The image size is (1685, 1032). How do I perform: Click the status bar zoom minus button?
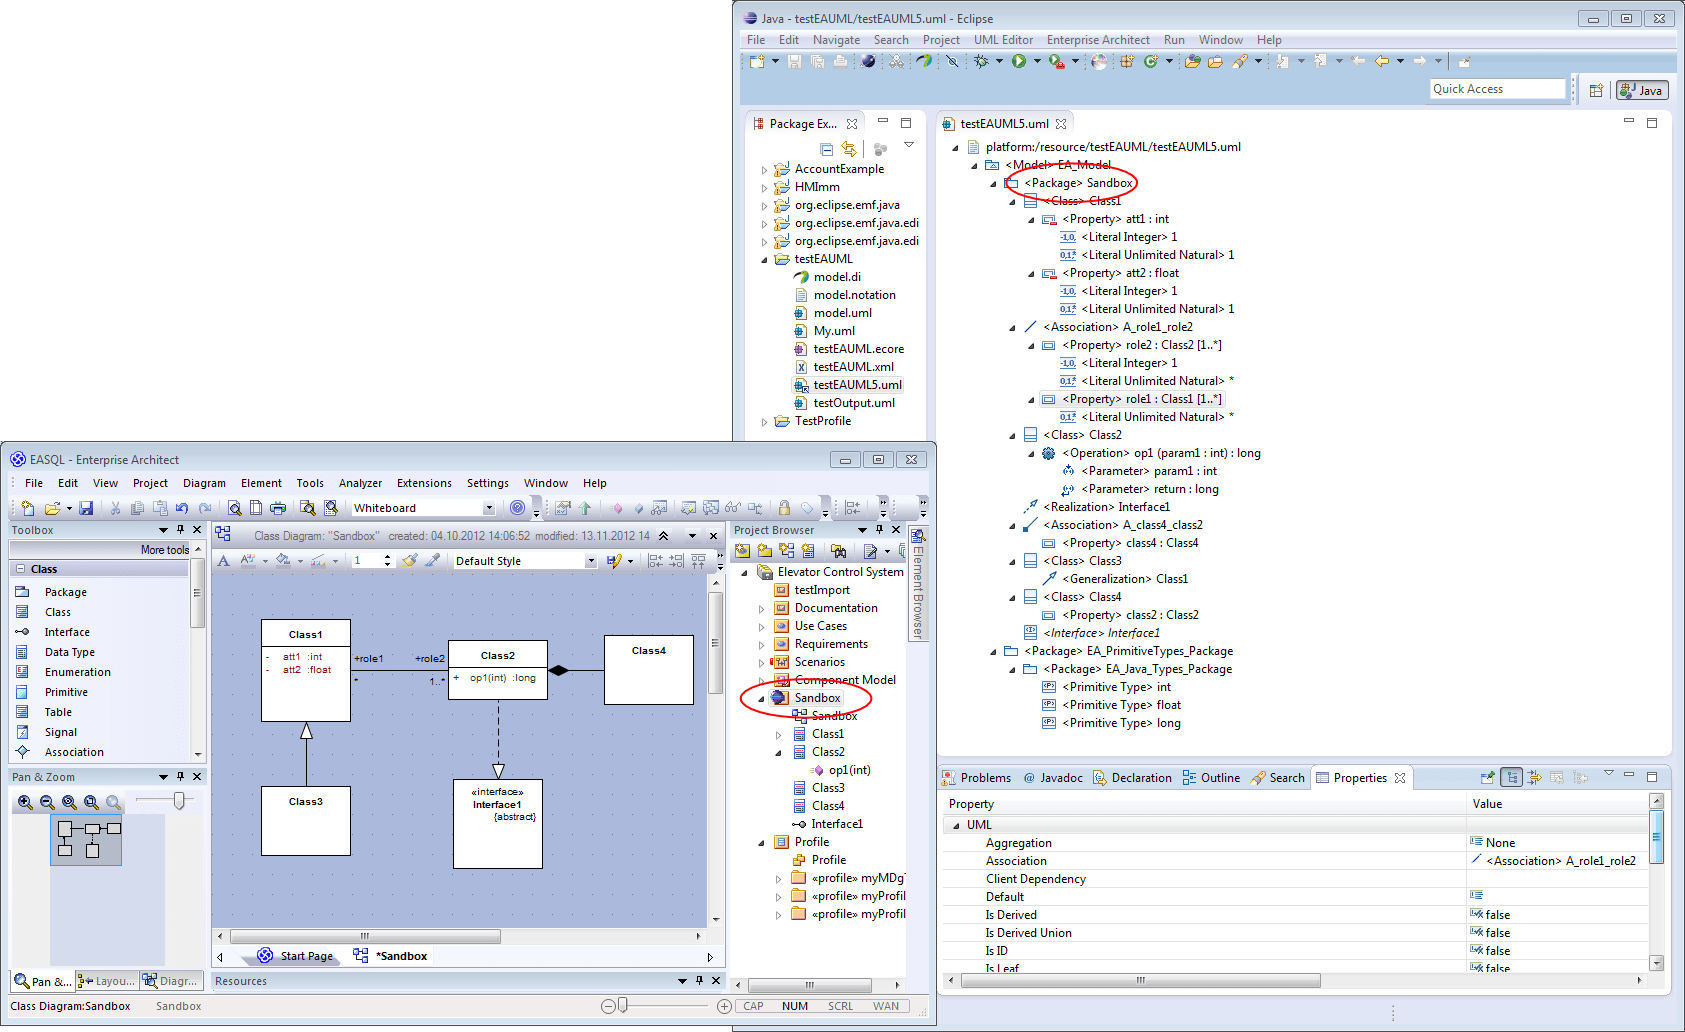(x=608, y=1006)
